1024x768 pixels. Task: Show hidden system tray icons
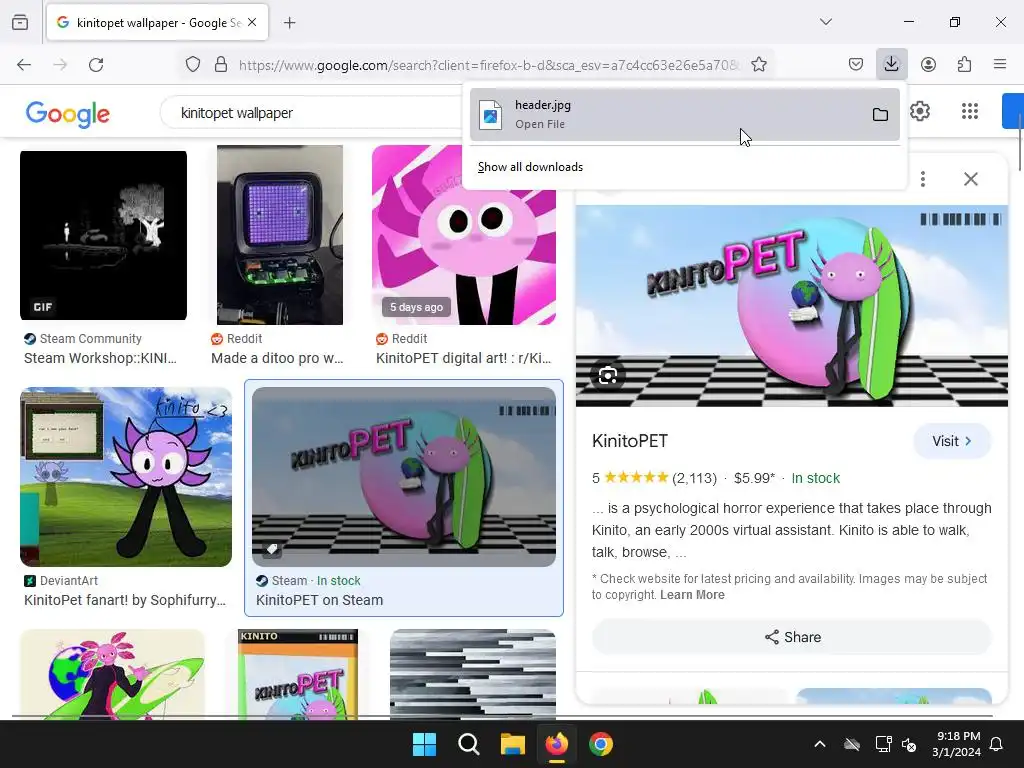(820, 744)
